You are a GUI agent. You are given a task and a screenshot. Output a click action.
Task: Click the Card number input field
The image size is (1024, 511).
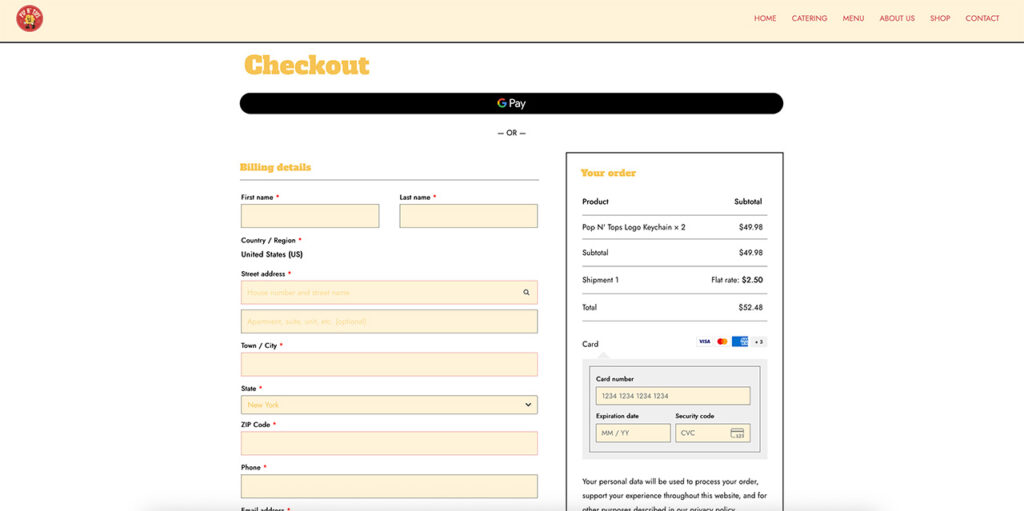(x=673, y=396)
